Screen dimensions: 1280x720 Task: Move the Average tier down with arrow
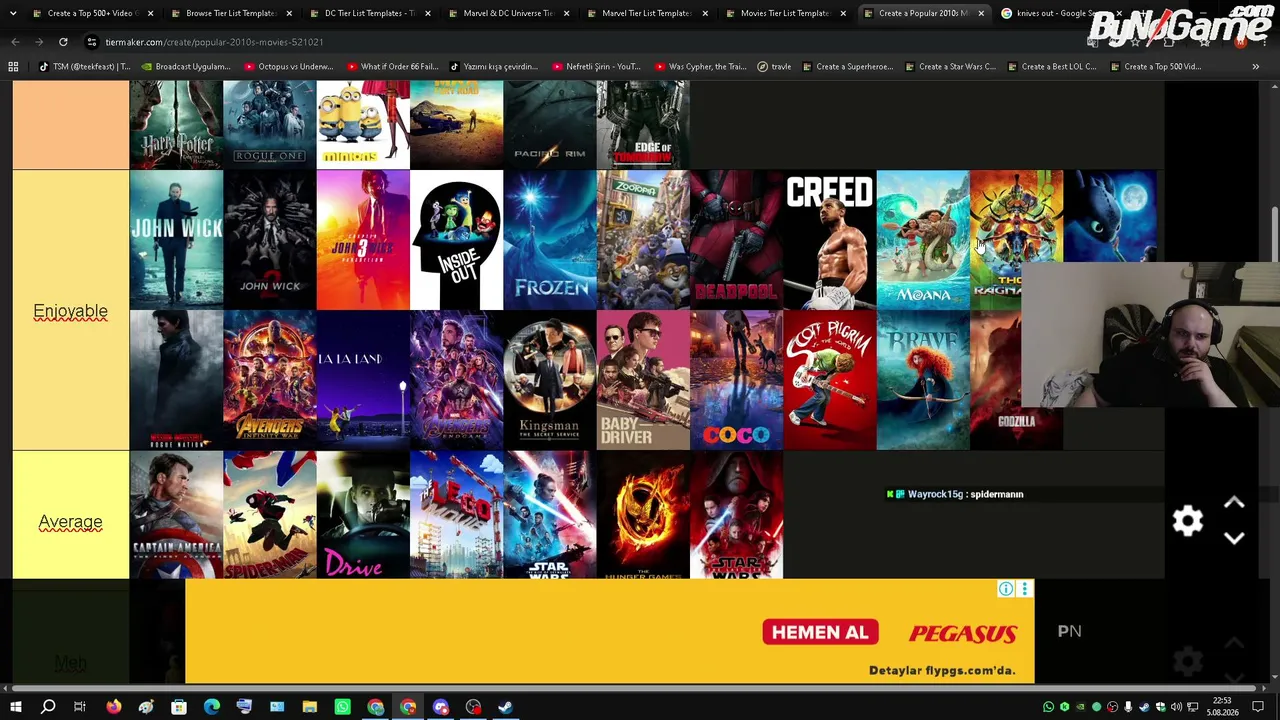pyautogui.click(x=1234, y=538)
